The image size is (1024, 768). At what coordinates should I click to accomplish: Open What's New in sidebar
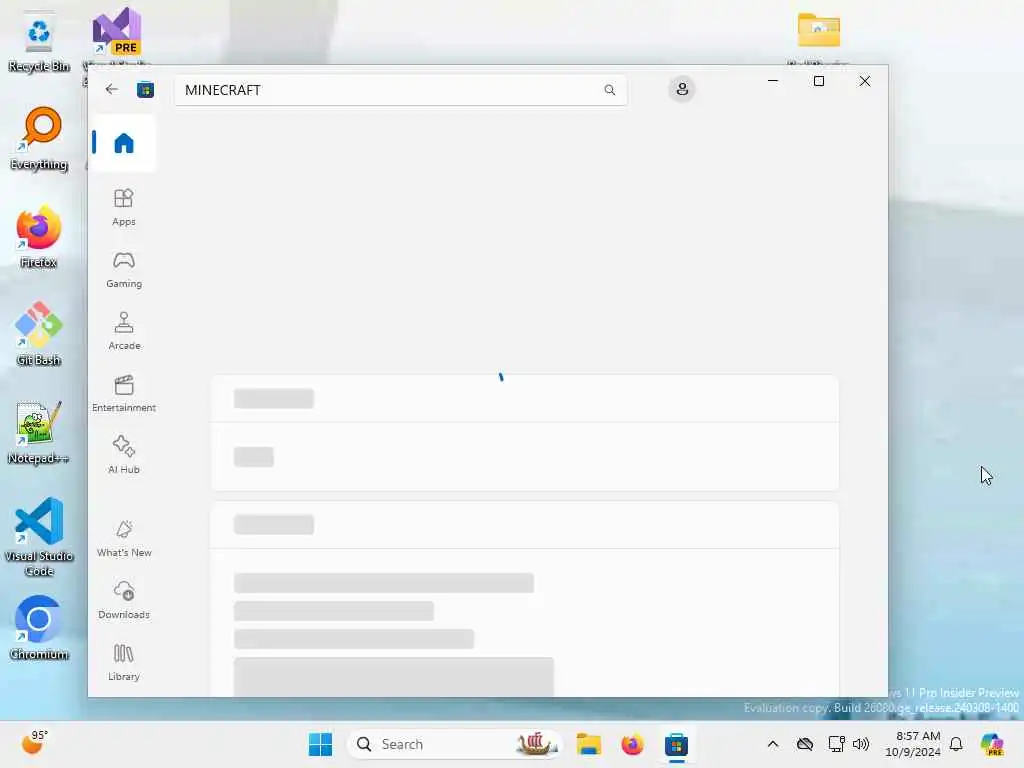coord(123,539)
